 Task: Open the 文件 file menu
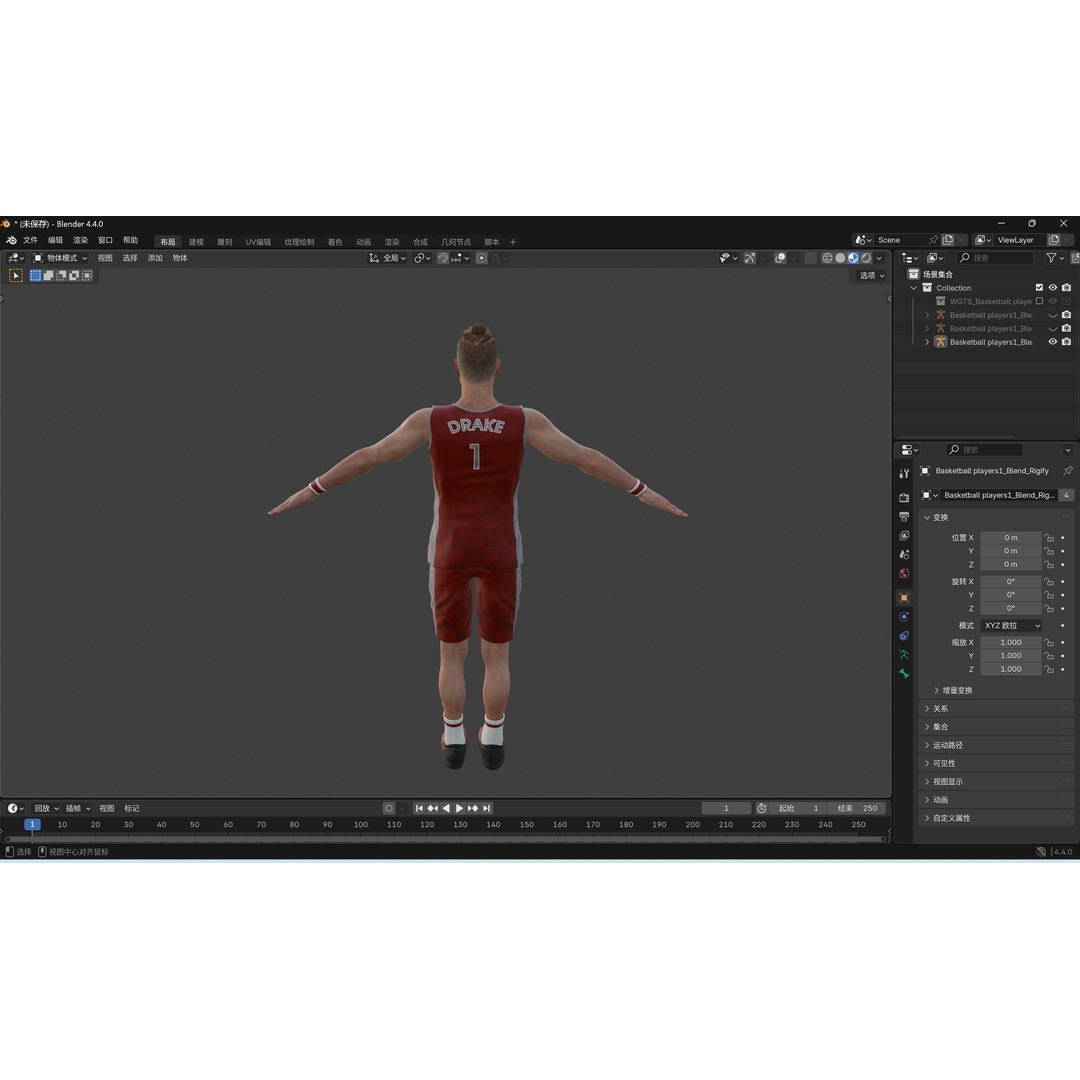[30, 240]
